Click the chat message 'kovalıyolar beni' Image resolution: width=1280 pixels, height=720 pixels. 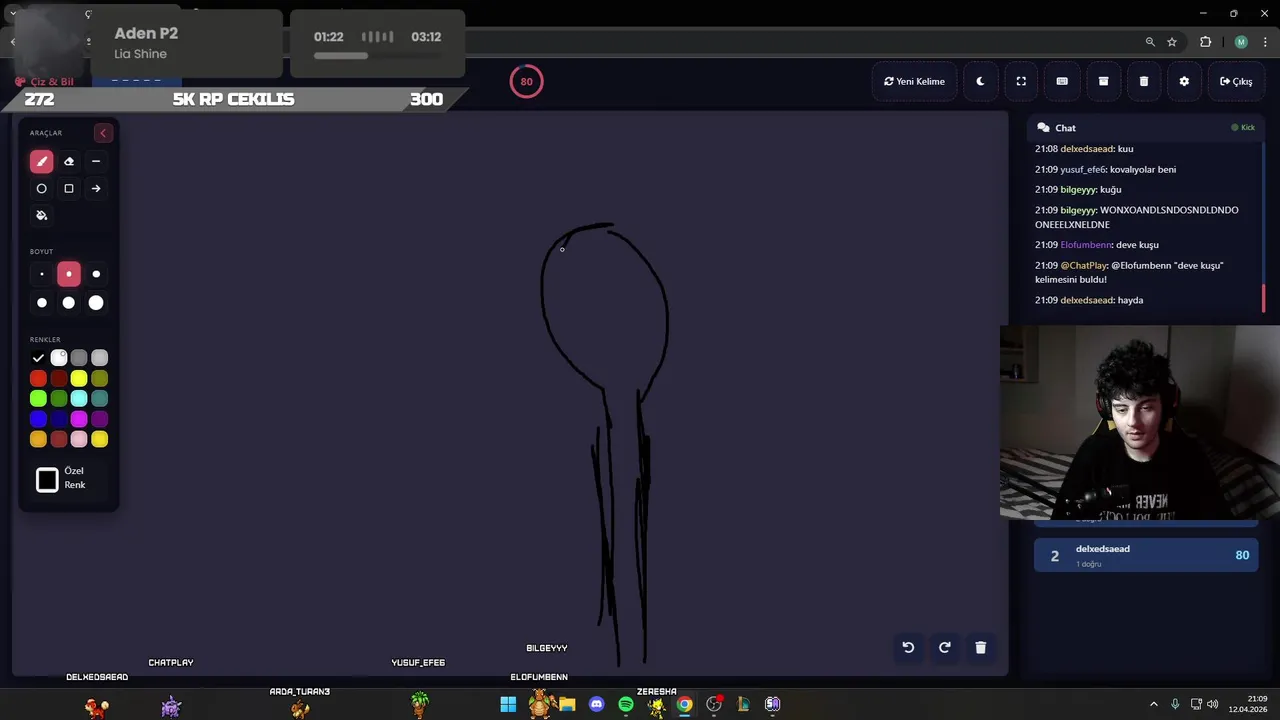(x=1142, y=169)
